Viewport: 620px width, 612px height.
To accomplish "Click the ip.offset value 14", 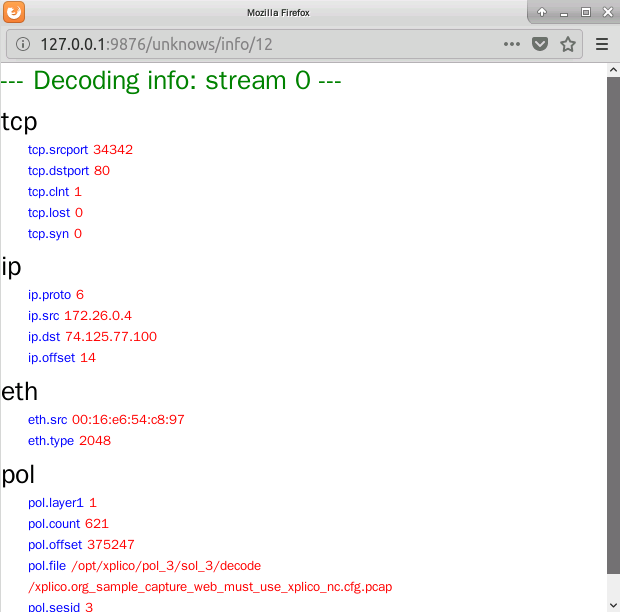I will coord(88,358).
